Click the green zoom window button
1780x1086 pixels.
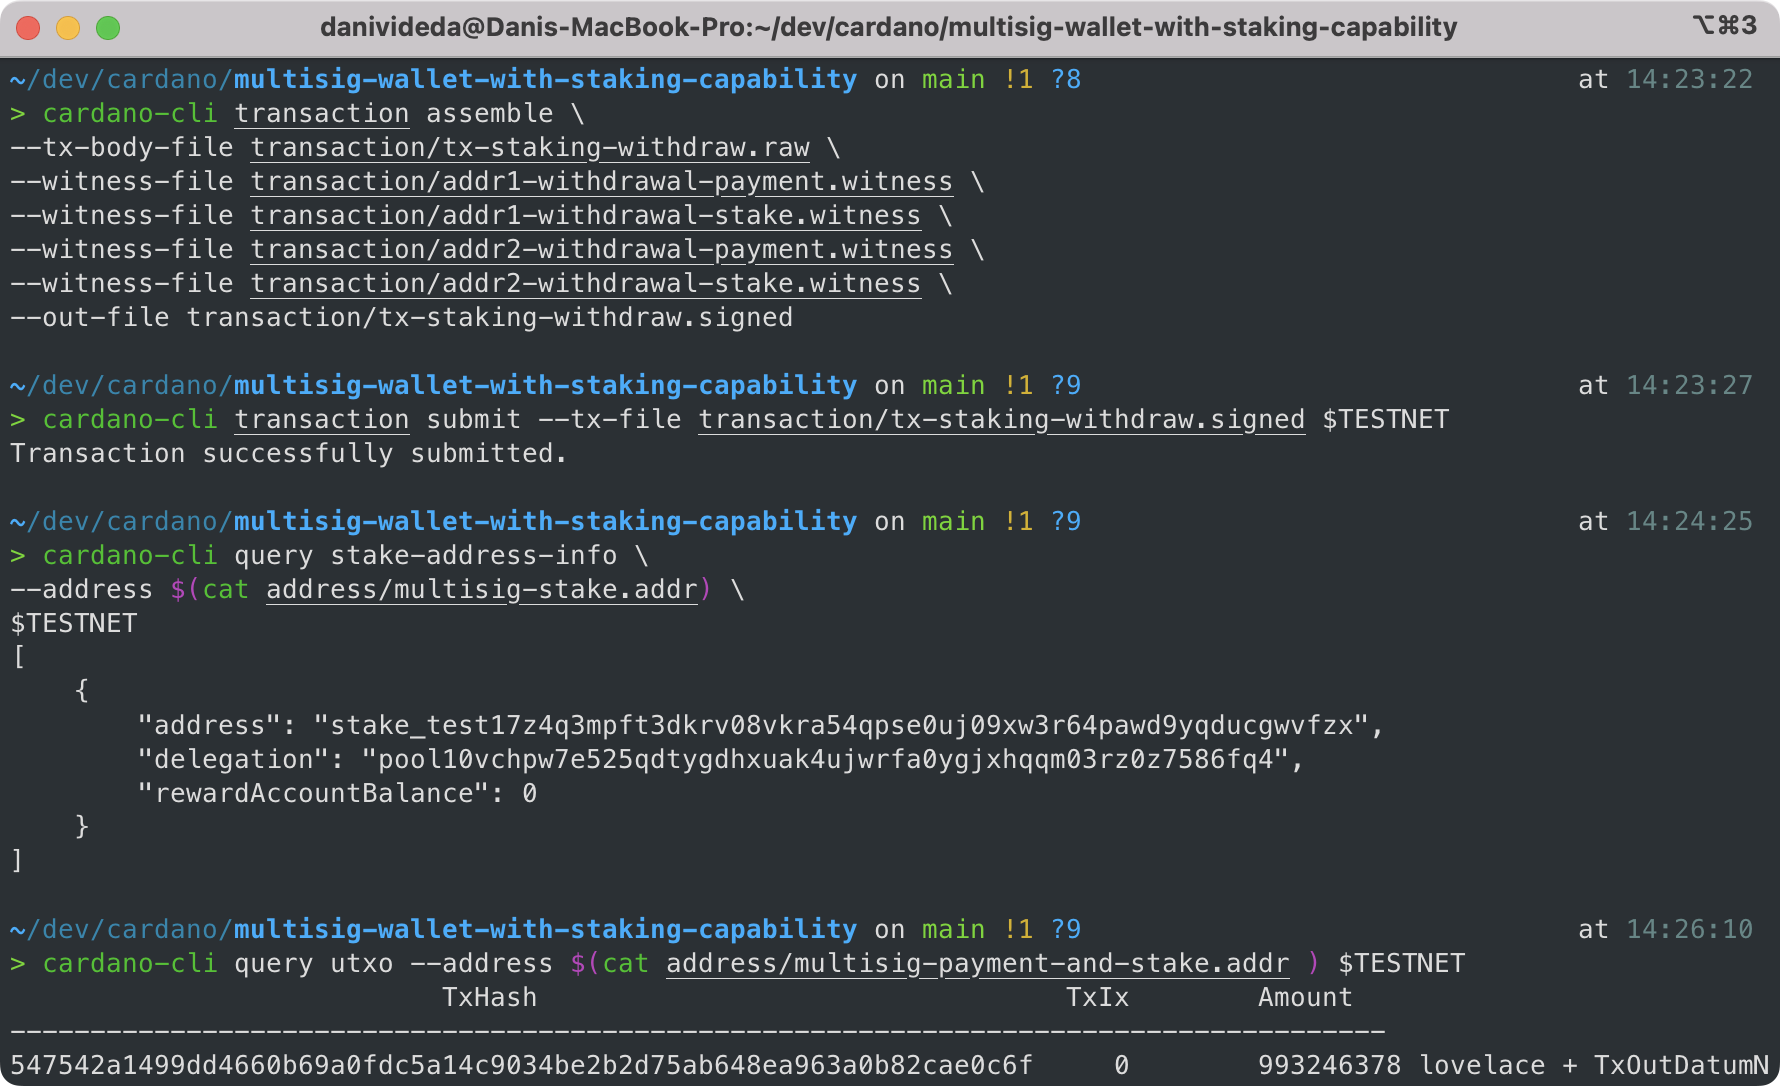(x=108, y=28)
